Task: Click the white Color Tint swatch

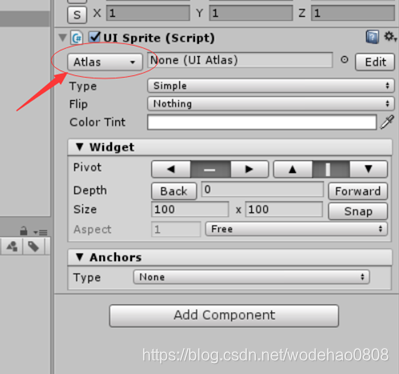Action: pyautogui.click(x=262, y=122)
